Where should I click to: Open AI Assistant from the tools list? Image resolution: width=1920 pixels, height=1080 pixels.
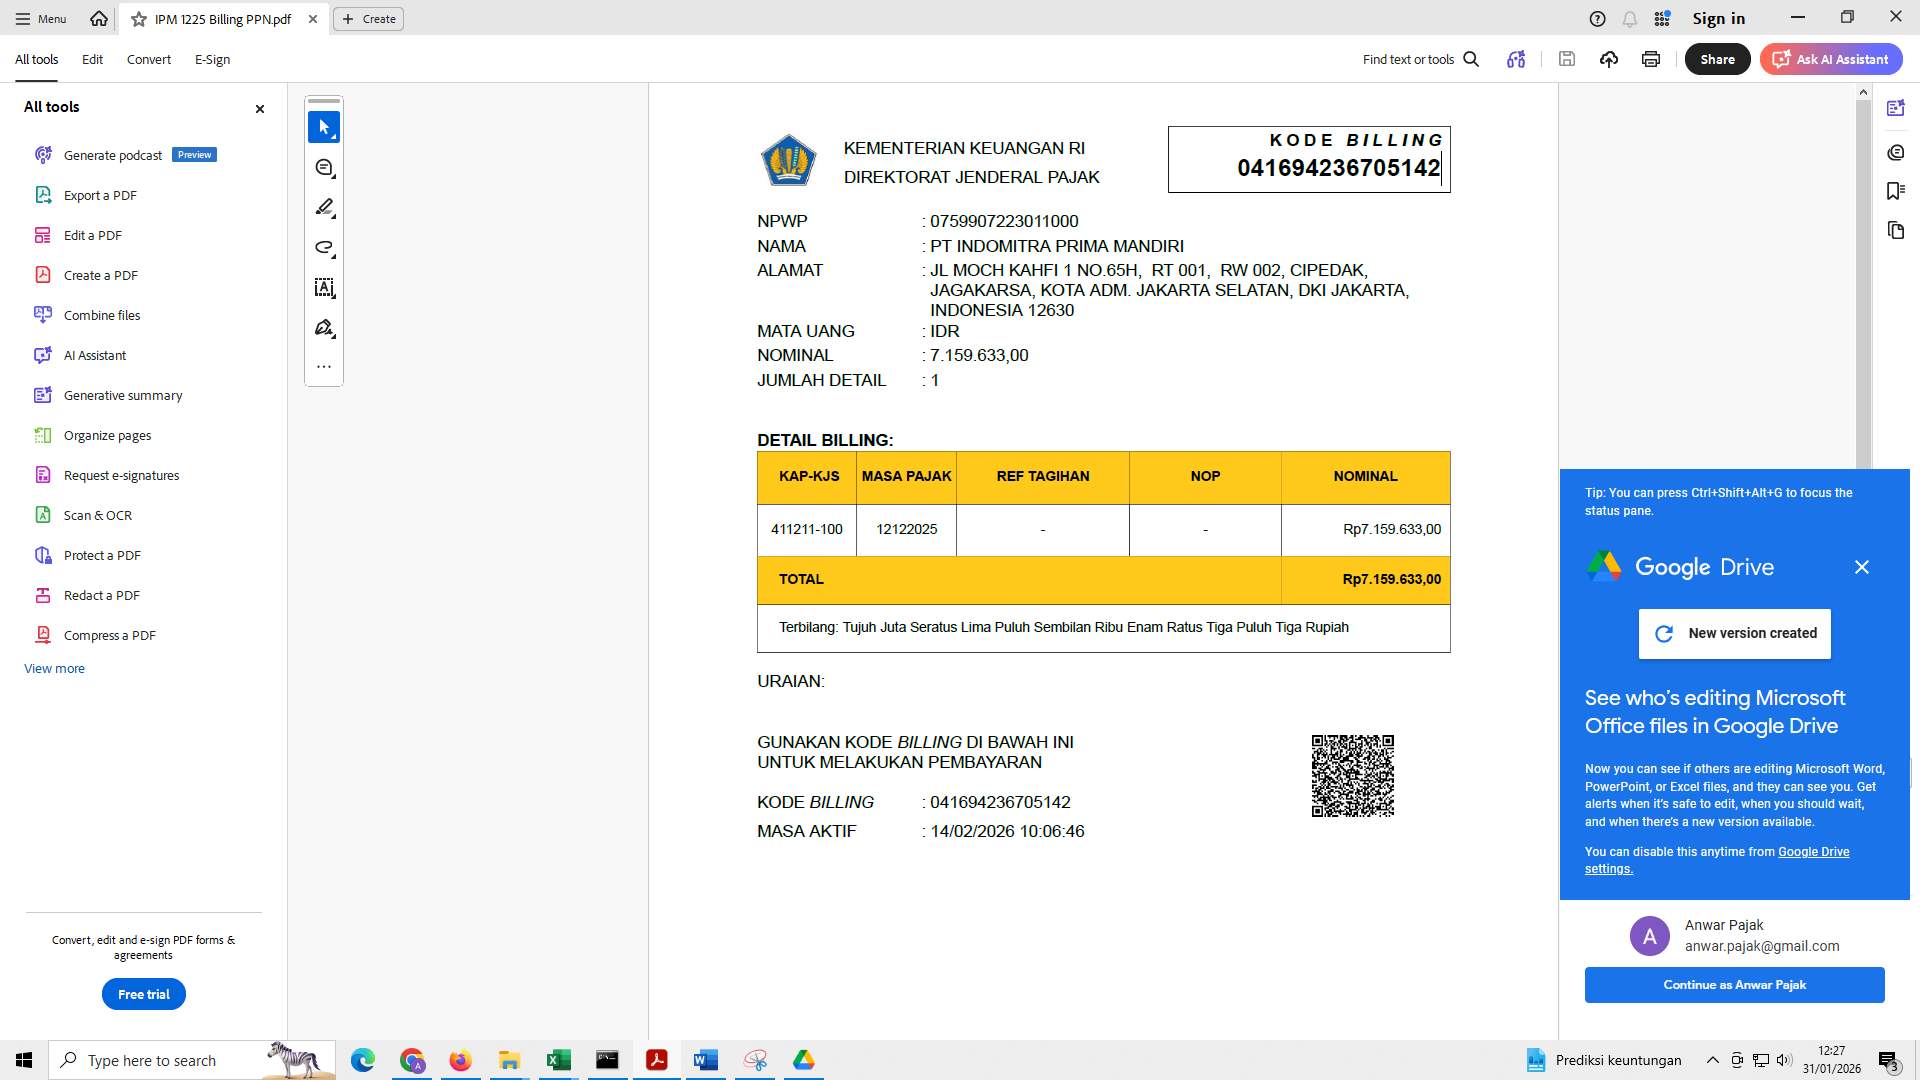pos(94,355)
